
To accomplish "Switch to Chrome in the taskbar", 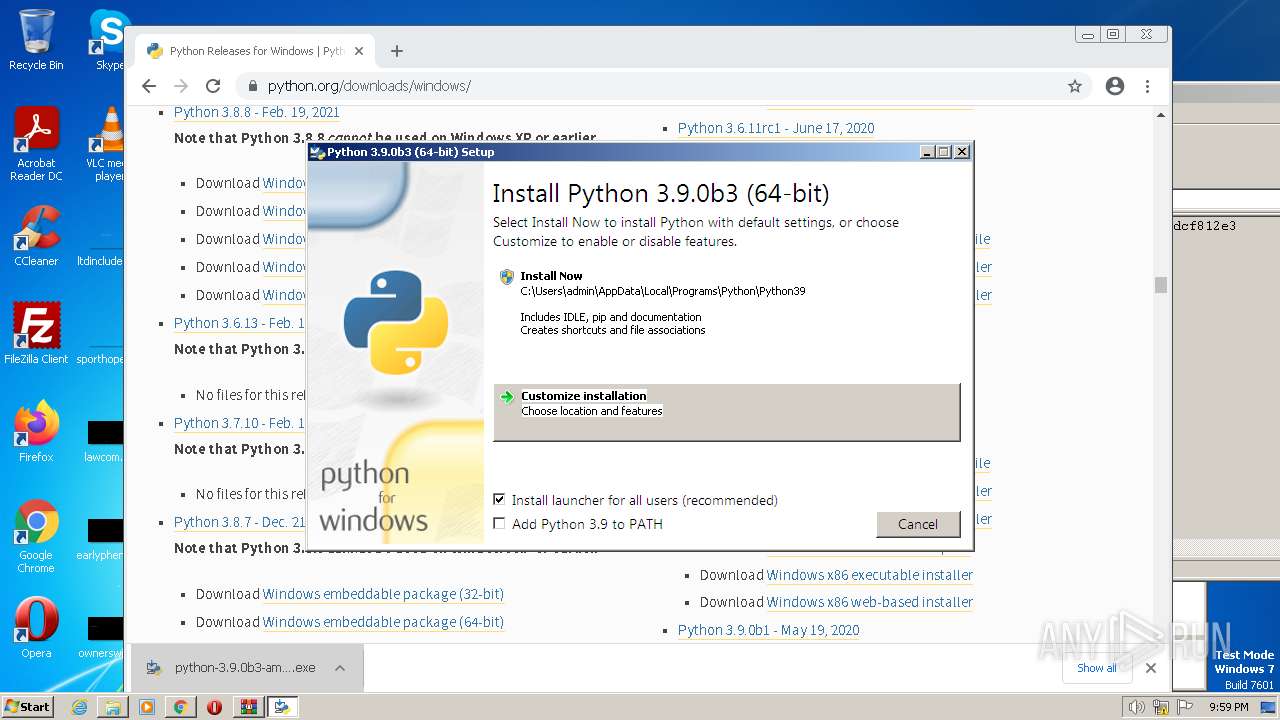I will pyautogui.click(x=181, y=707).
